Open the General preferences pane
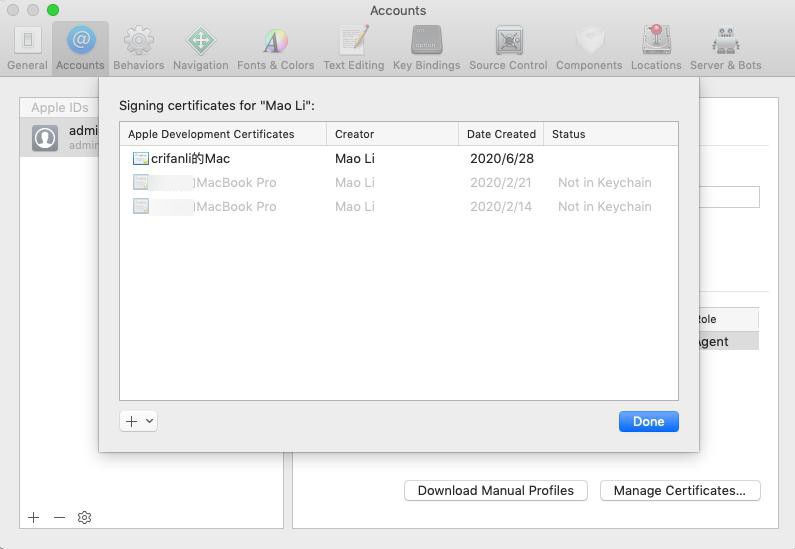 point(27,48)
